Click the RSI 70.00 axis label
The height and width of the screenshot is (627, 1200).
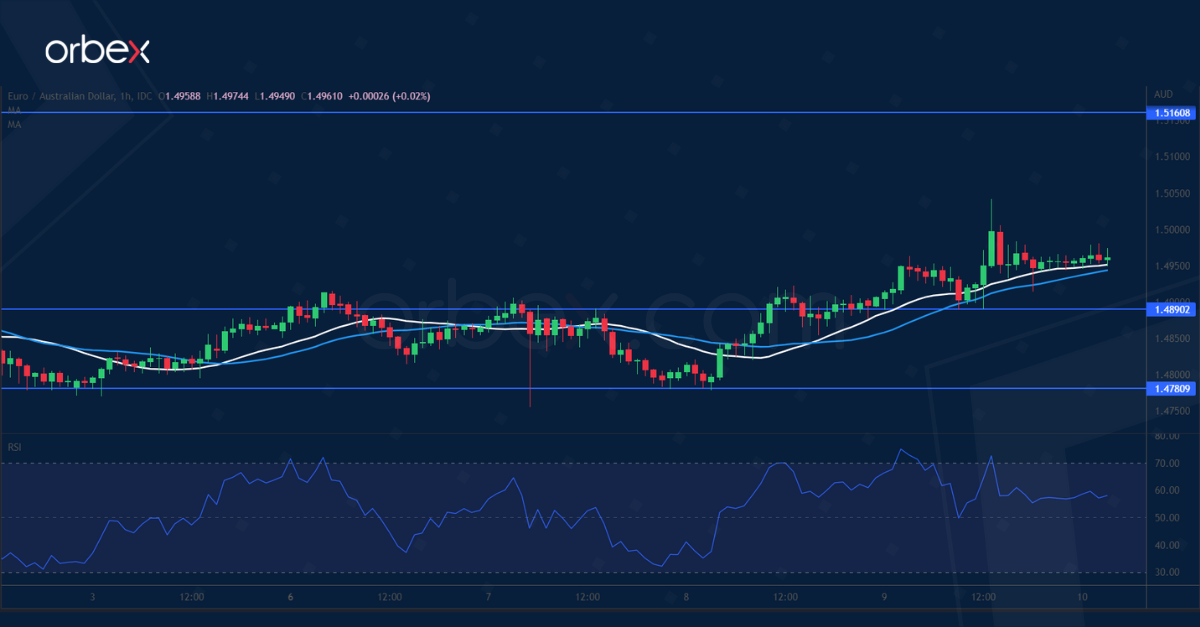click(x=1166, y=463)
